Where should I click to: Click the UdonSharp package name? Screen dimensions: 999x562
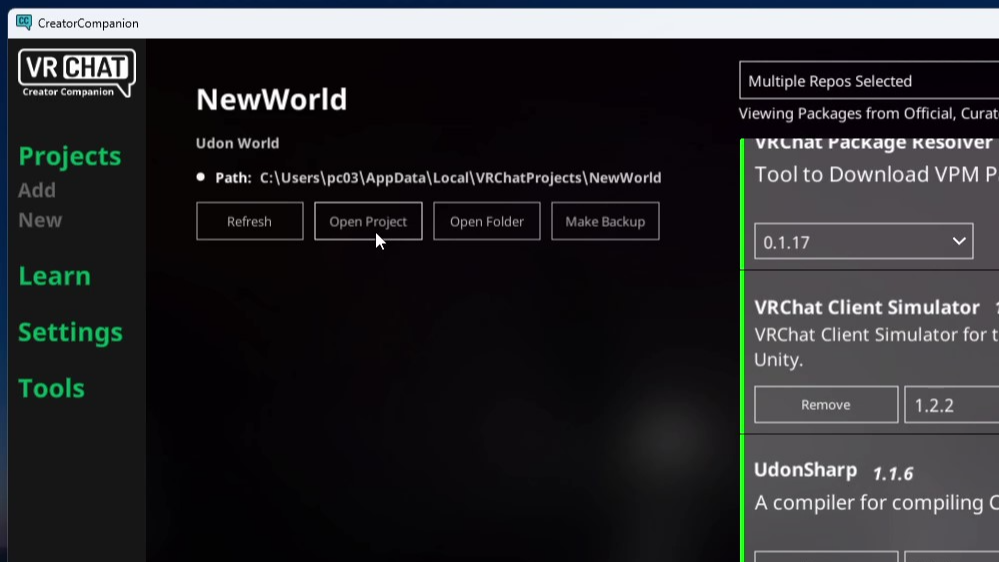pyautogui.click(x=805, y=470)
